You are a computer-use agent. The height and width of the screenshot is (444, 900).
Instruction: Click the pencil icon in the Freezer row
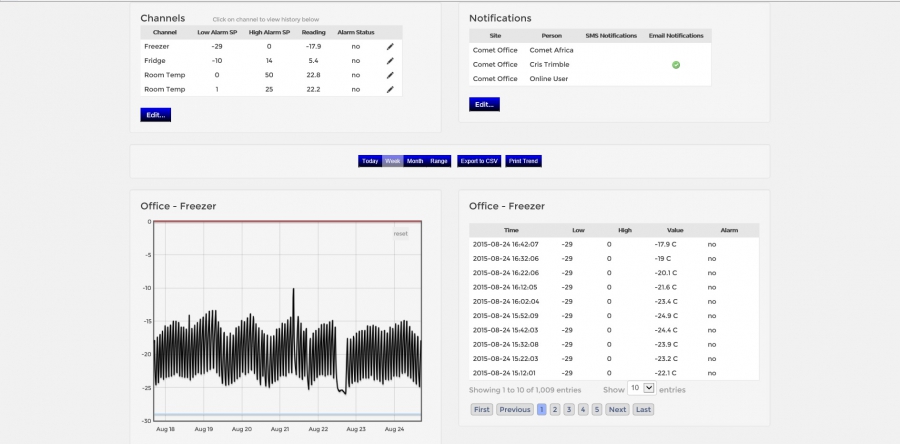(390, 46)
